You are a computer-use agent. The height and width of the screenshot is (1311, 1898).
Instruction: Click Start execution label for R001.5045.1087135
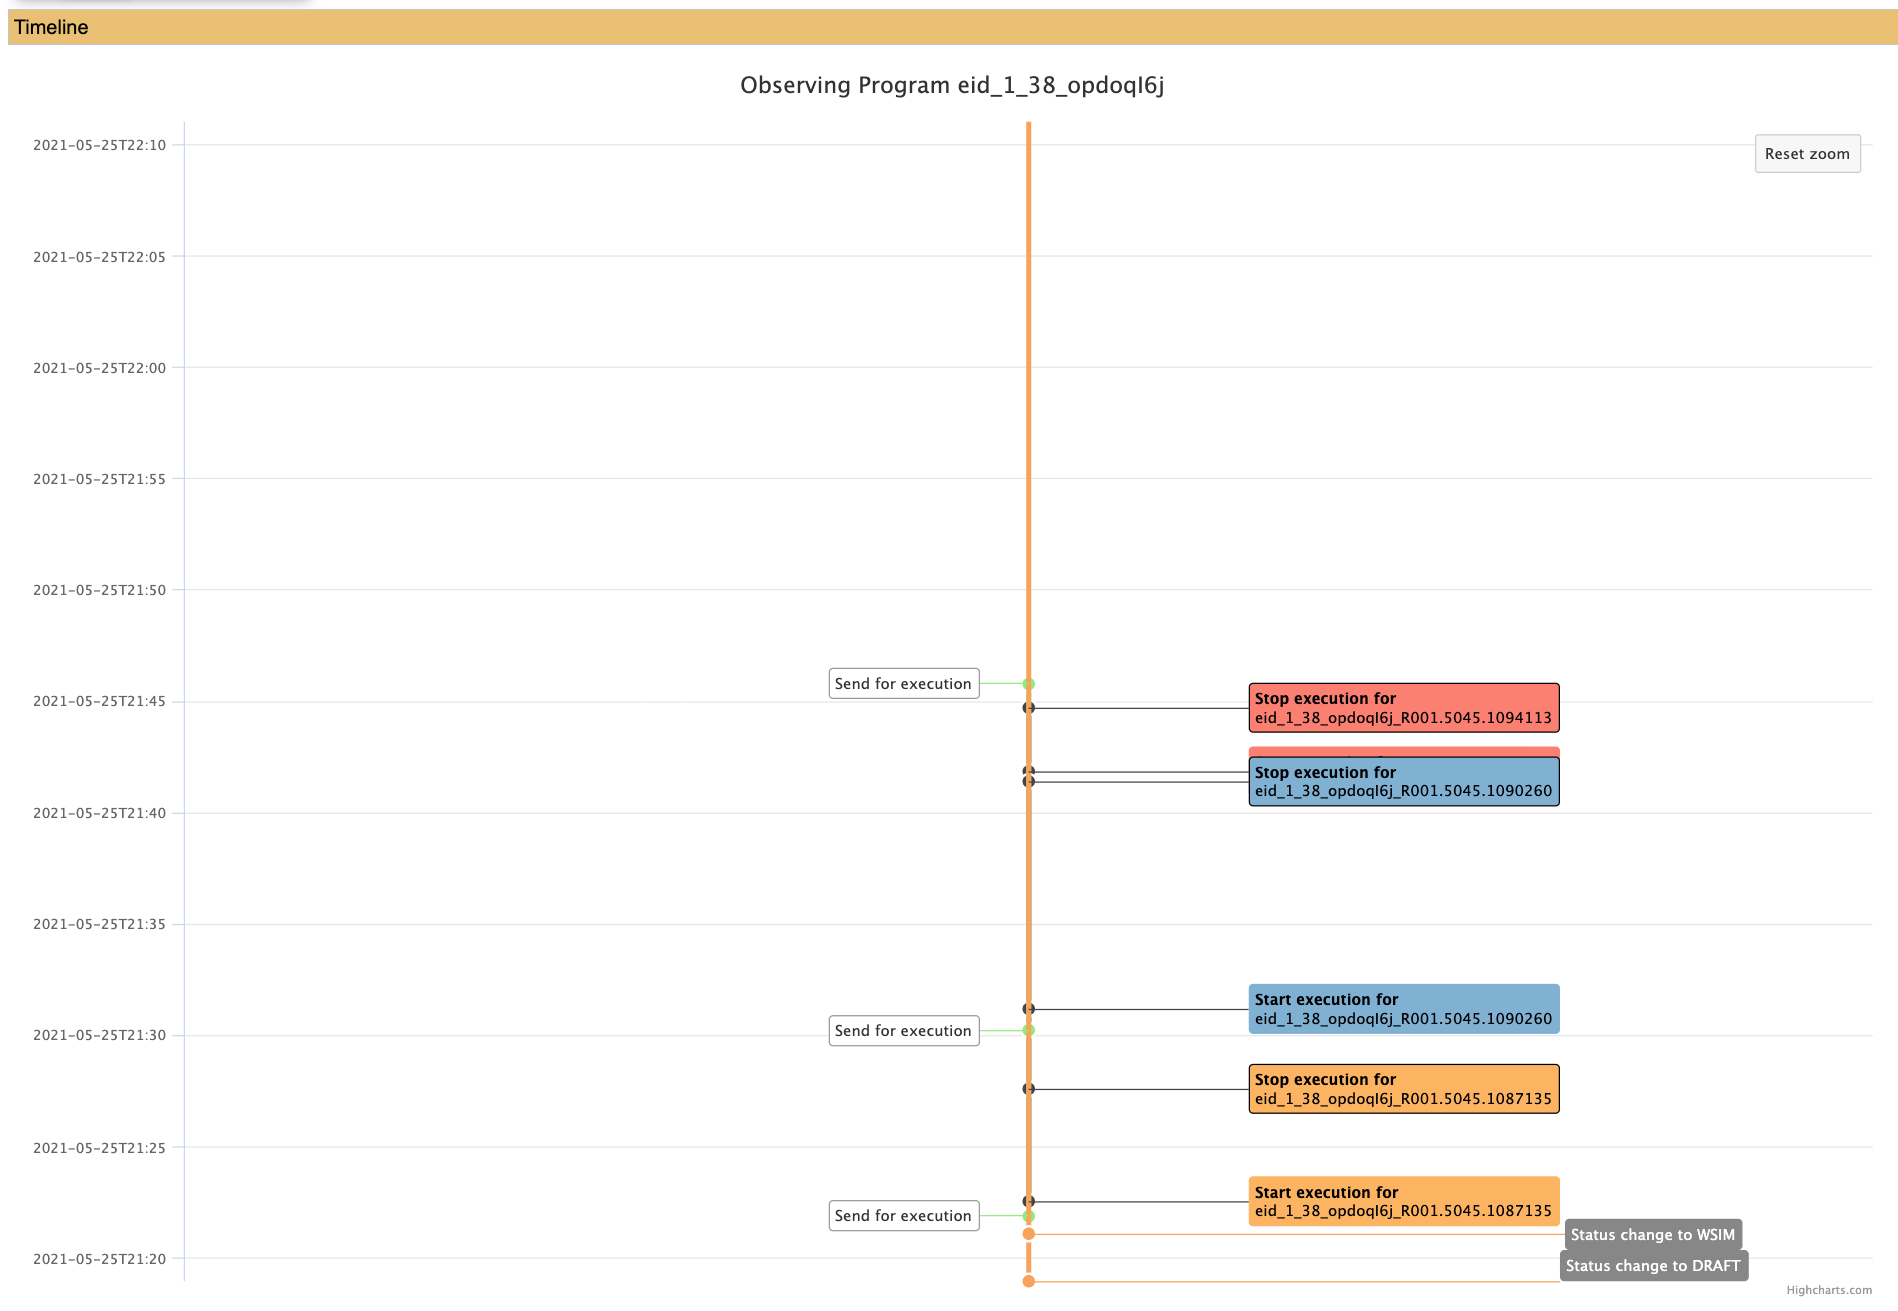click(x=1404, y=1202)
